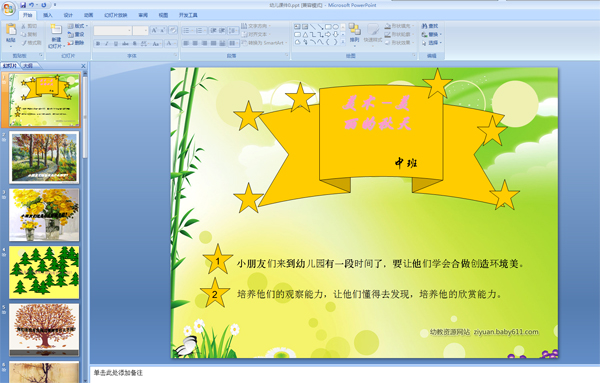This screenshot has width=600, height=383.
Task: Undo the last action in quick access toolbar
Action: tap(31, 5)
